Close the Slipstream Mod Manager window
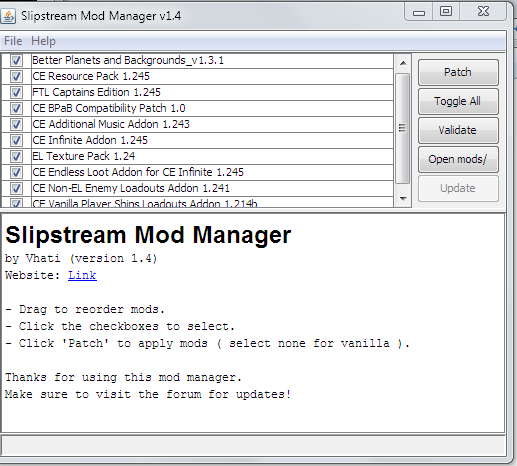The height and width of the screenshot is (466, 517). pos(483,12)
